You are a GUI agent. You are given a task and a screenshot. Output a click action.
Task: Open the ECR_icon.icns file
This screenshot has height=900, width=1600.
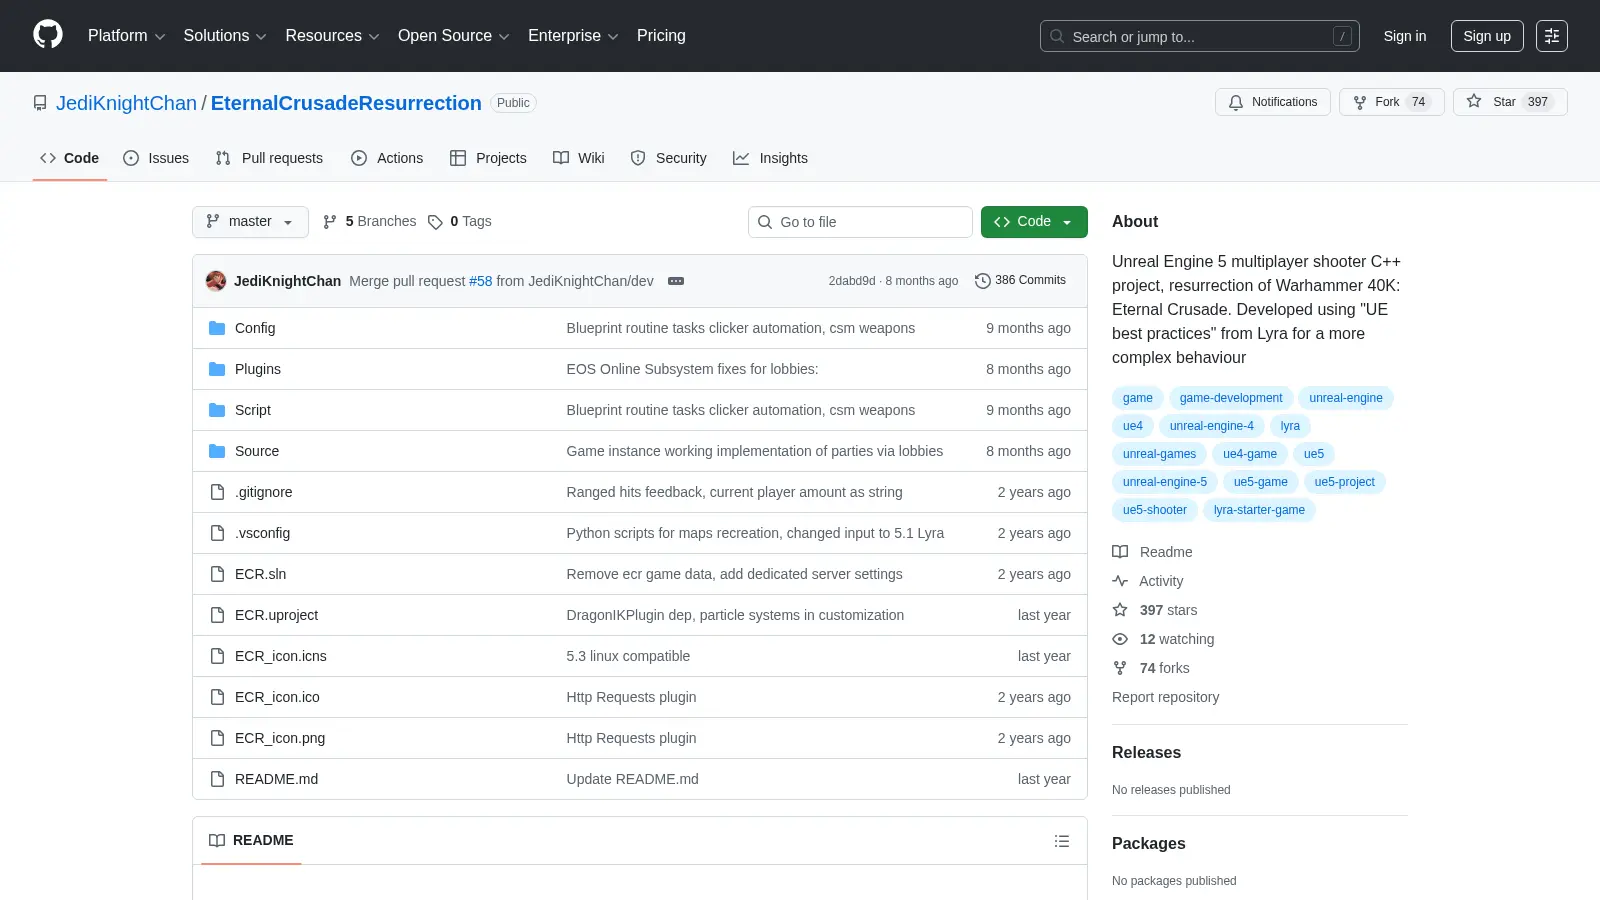tap(281, 656)
